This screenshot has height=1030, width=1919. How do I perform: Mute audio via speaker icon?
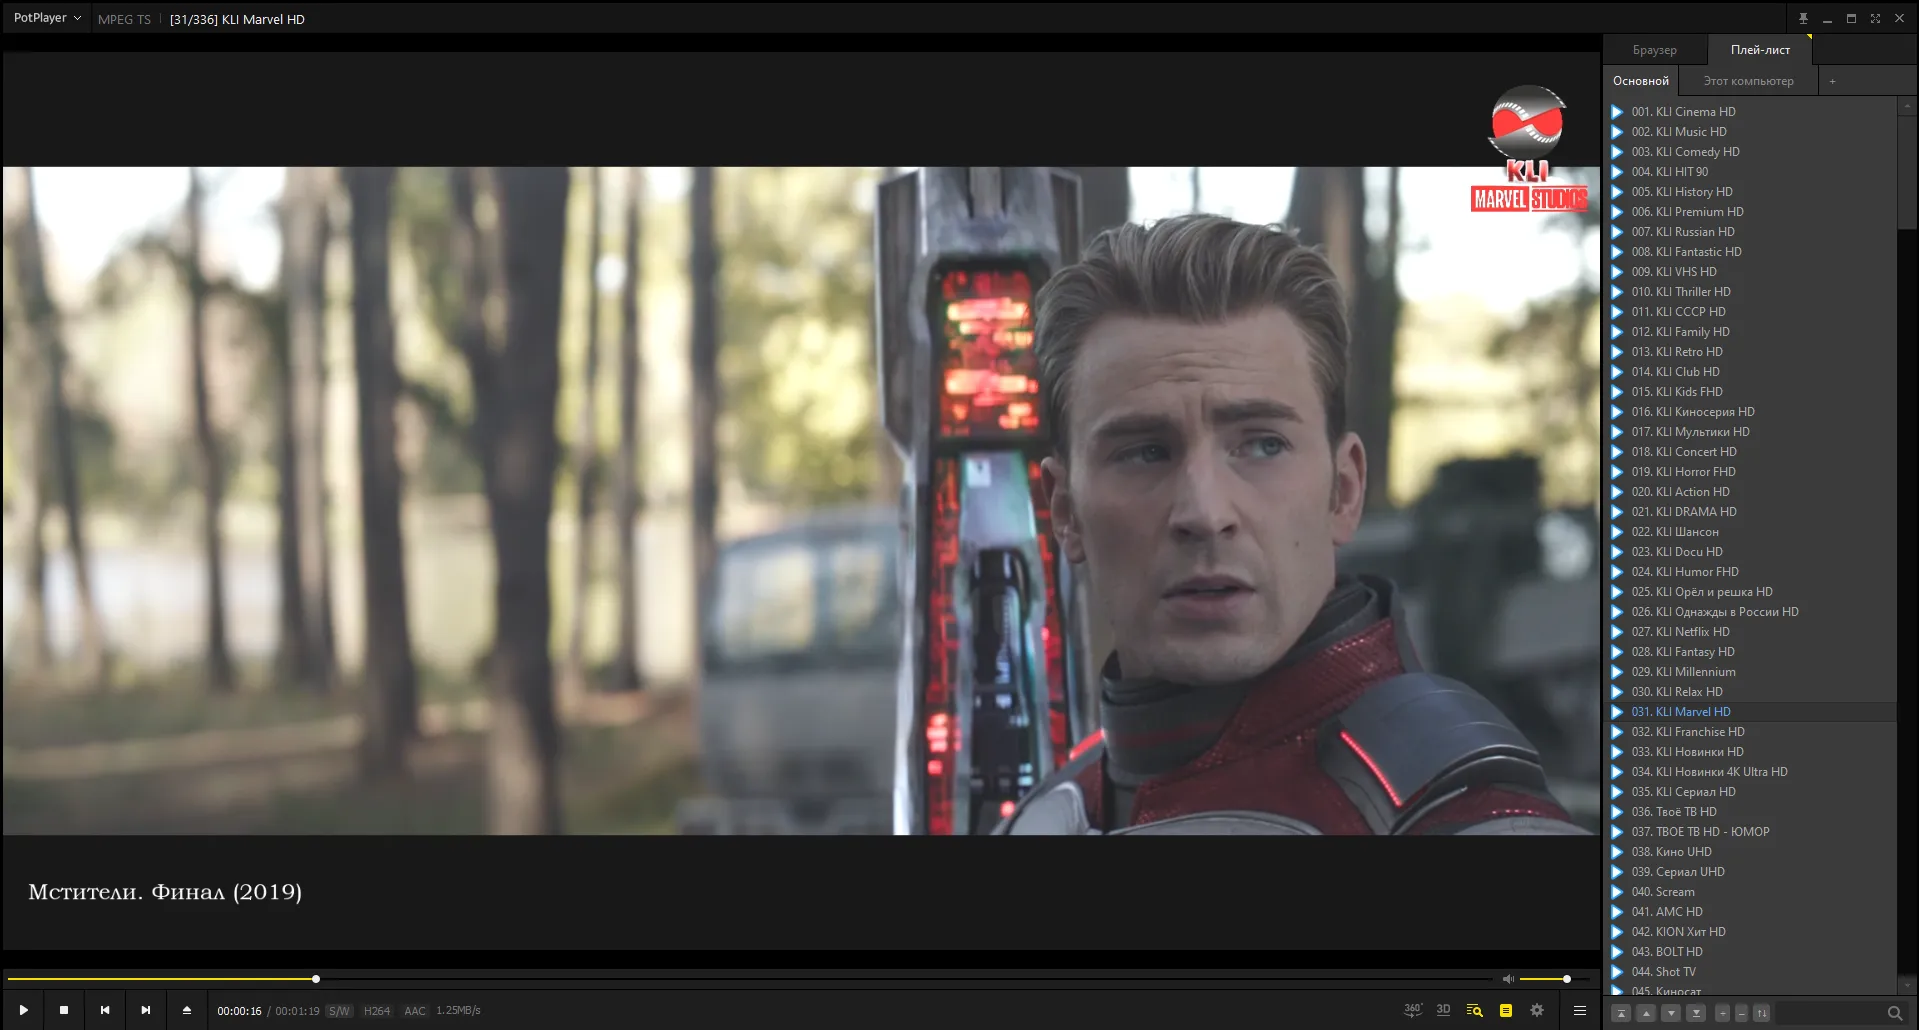point(1508,979)
